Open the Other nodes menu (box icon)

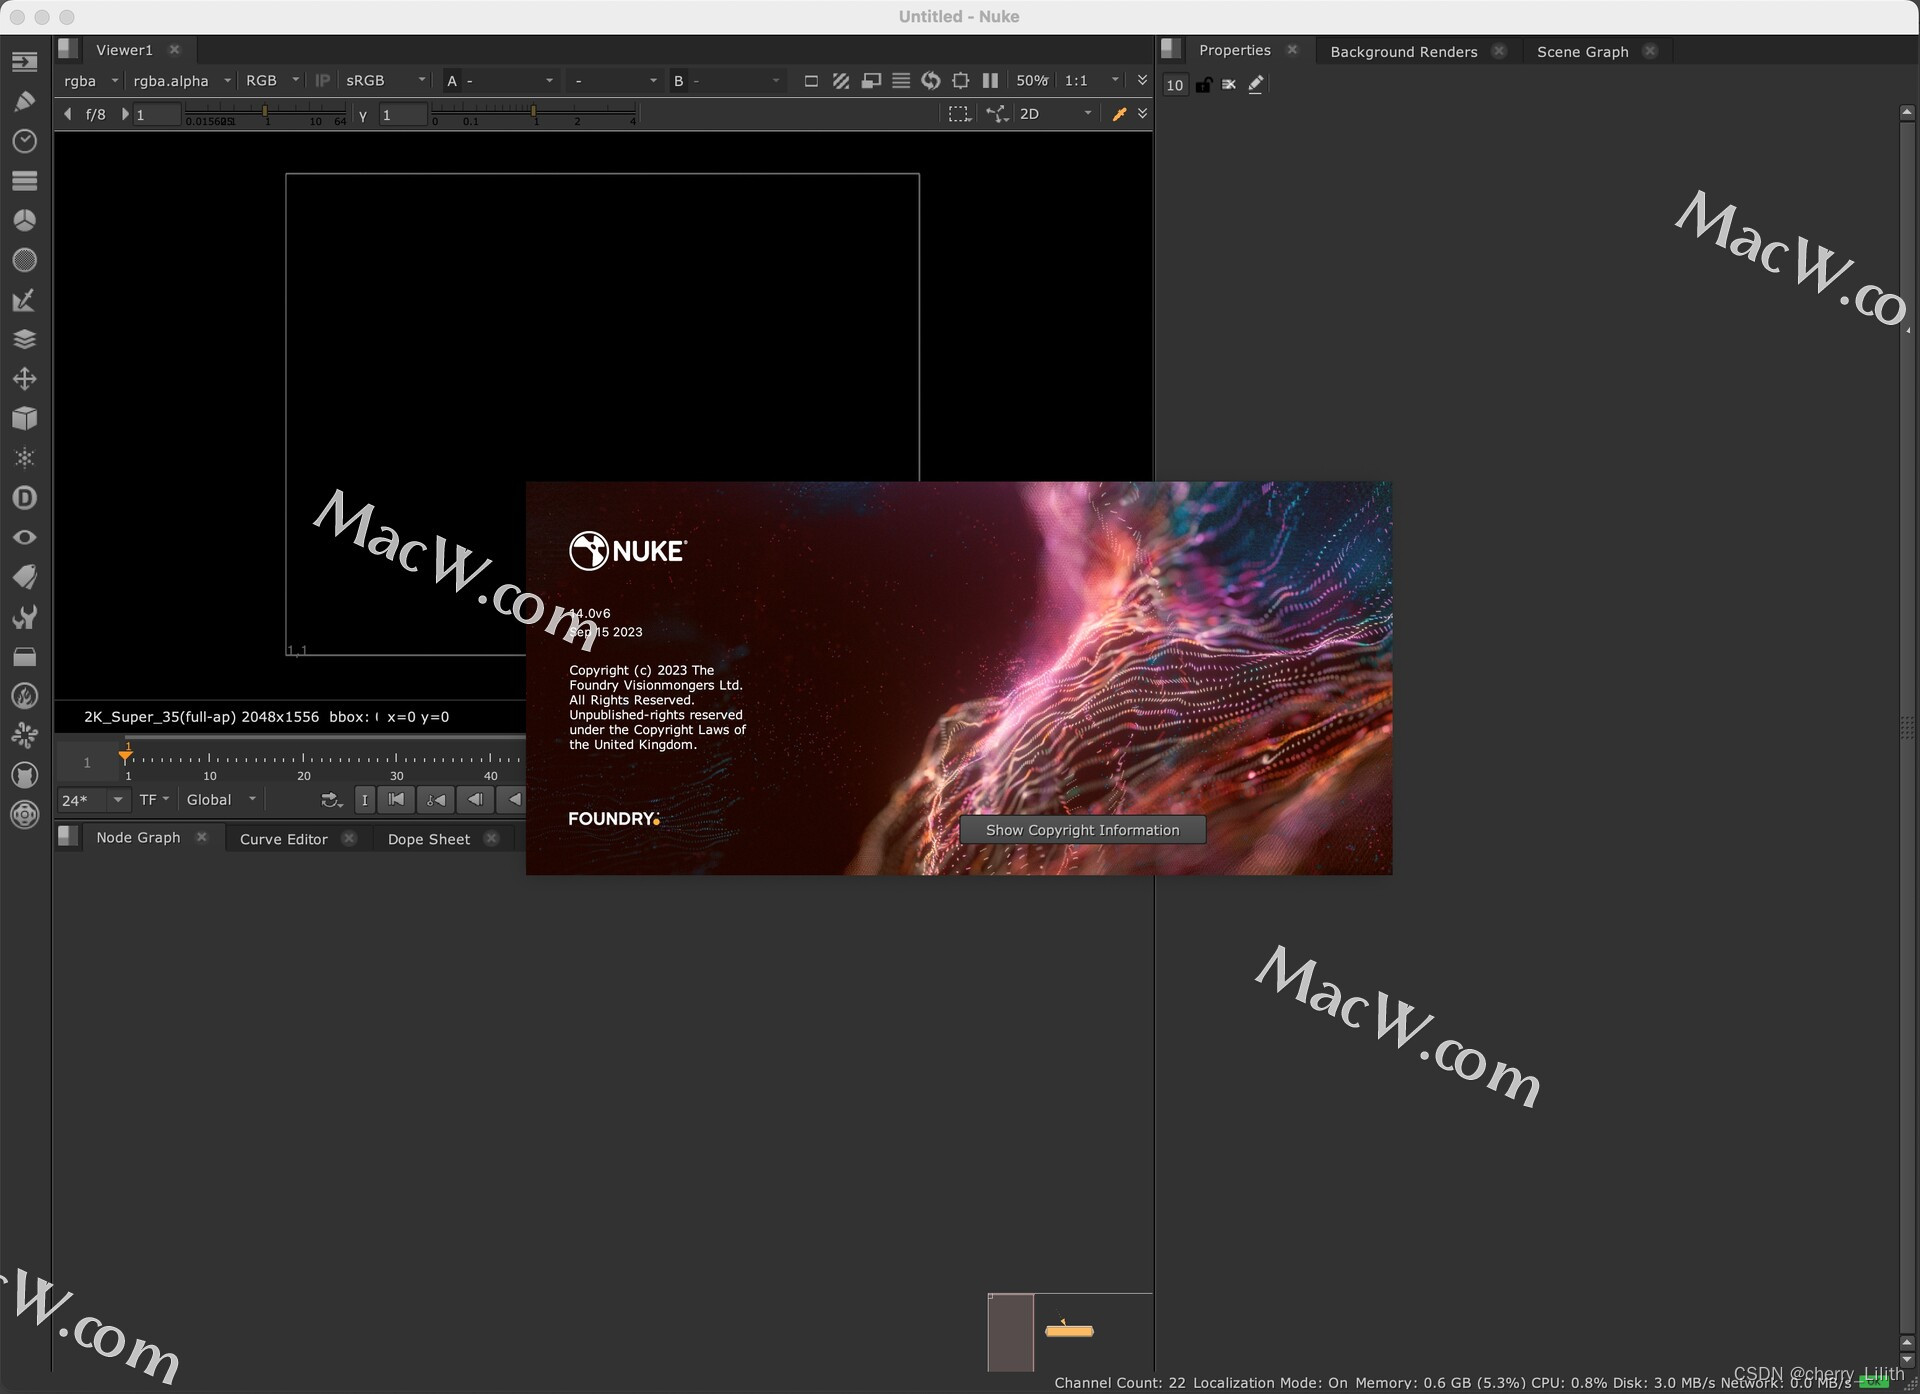pyautogui.click(x=24, y=656)
